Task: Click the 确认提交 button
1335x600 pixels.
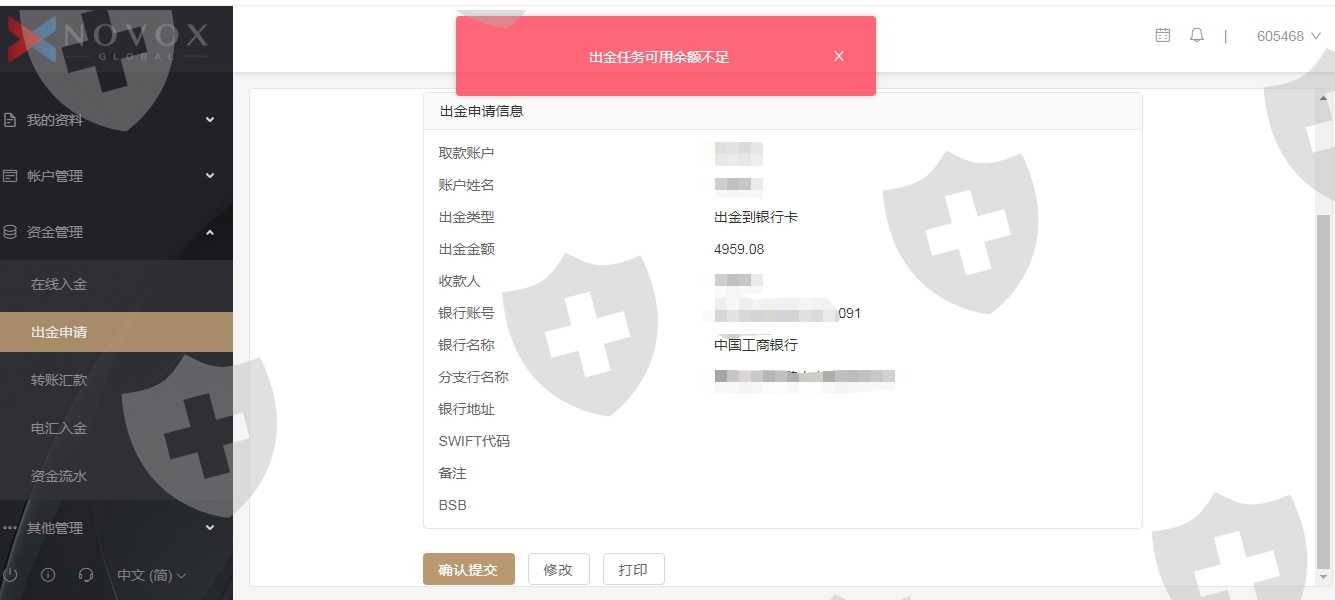Action: (469, 569)
